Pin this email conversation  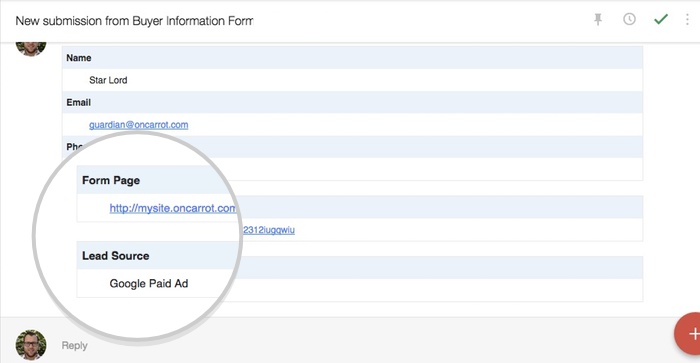598,19
